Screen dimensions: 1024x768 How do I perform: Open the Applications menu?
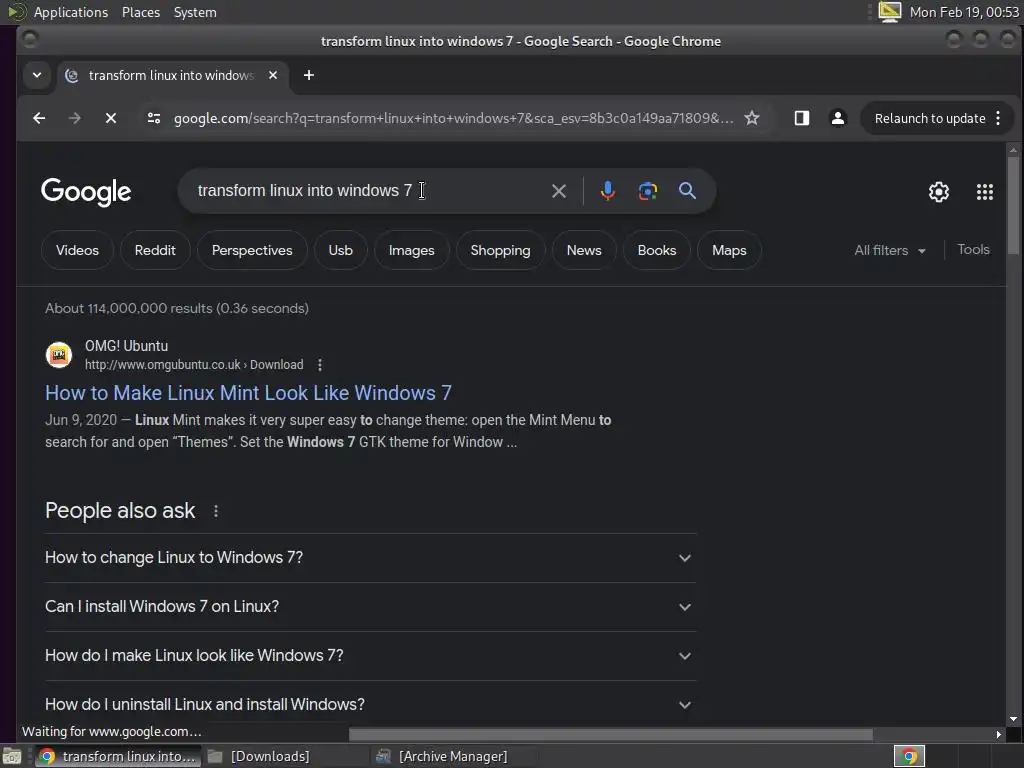tap(71, 12)
